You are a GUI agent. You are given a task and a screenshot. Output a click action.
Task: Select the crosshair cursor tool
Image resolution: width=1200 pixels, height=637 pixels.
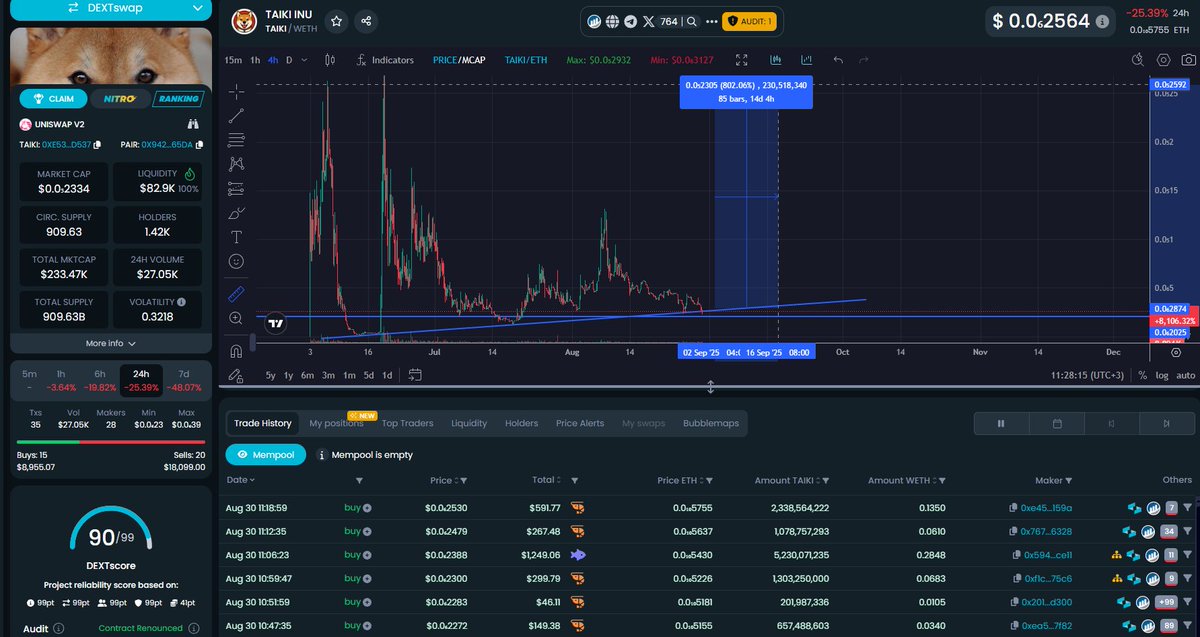click(236, 91)
